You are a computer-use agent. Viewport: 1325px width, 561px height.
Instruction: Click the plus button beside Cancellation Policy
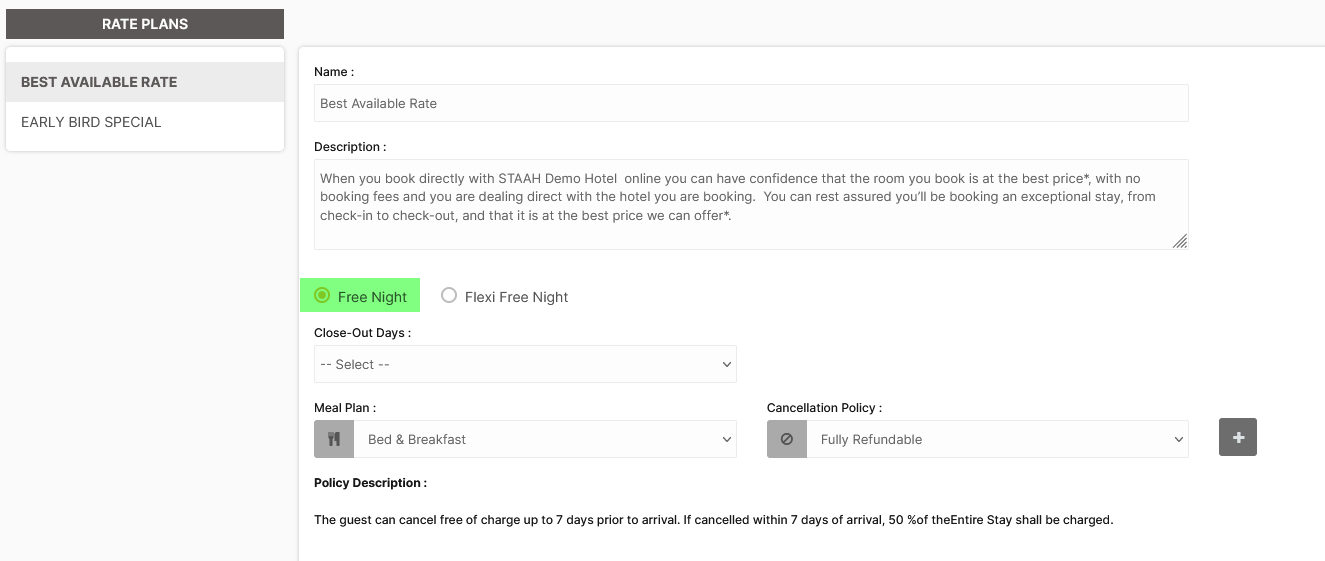point(1238,437)
